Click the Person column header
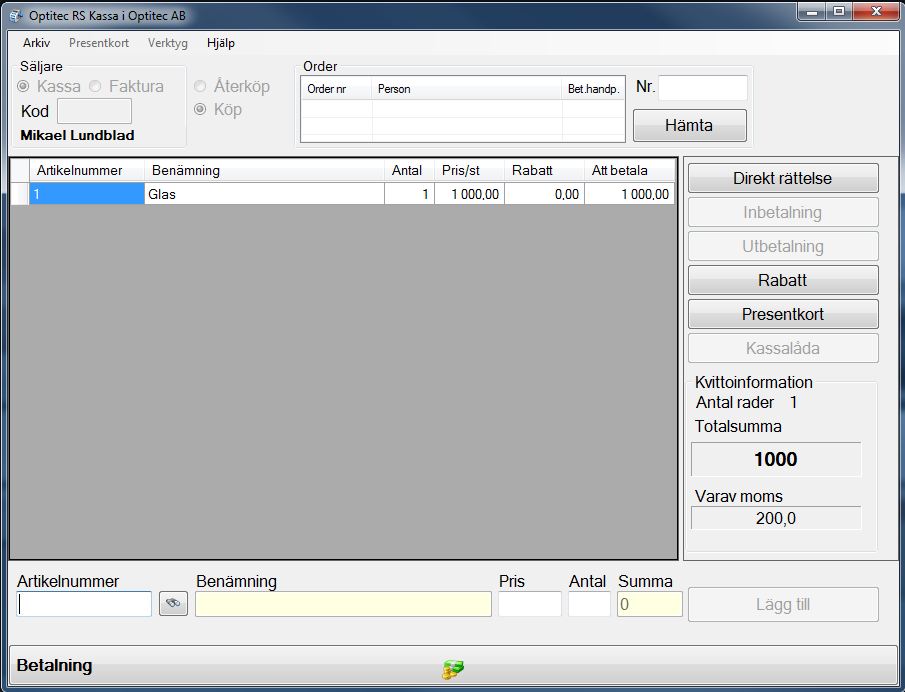905x692 pixels. pos(467,89)
